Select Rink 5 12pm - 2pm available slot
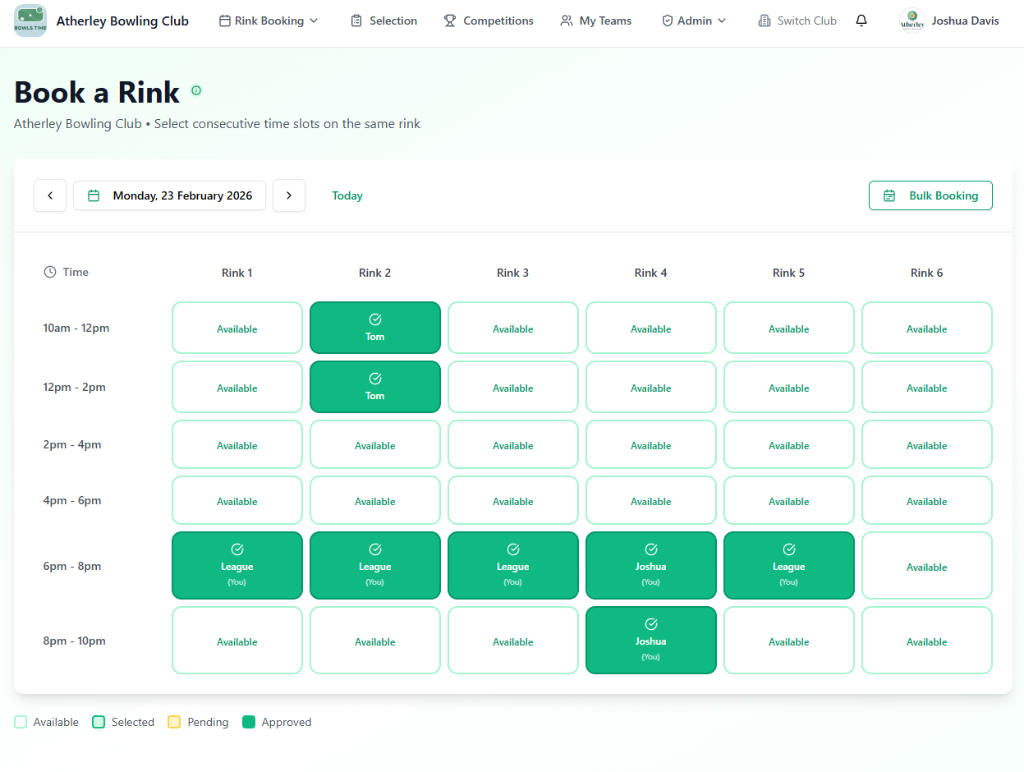 pyautogui.click(x=789, y=387)
